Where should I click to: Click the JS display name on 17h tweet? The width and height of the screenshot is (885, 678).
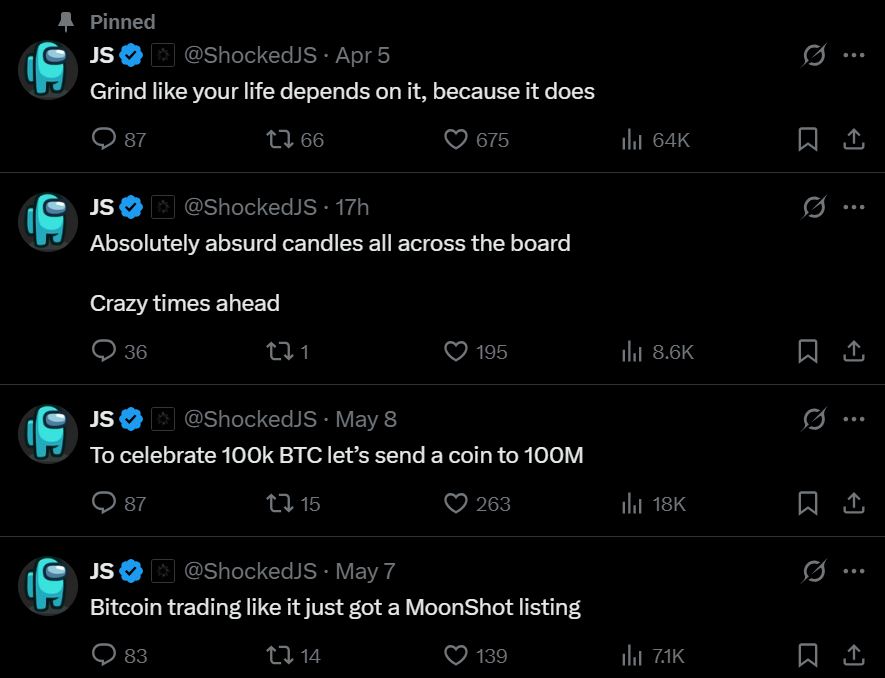102,207
